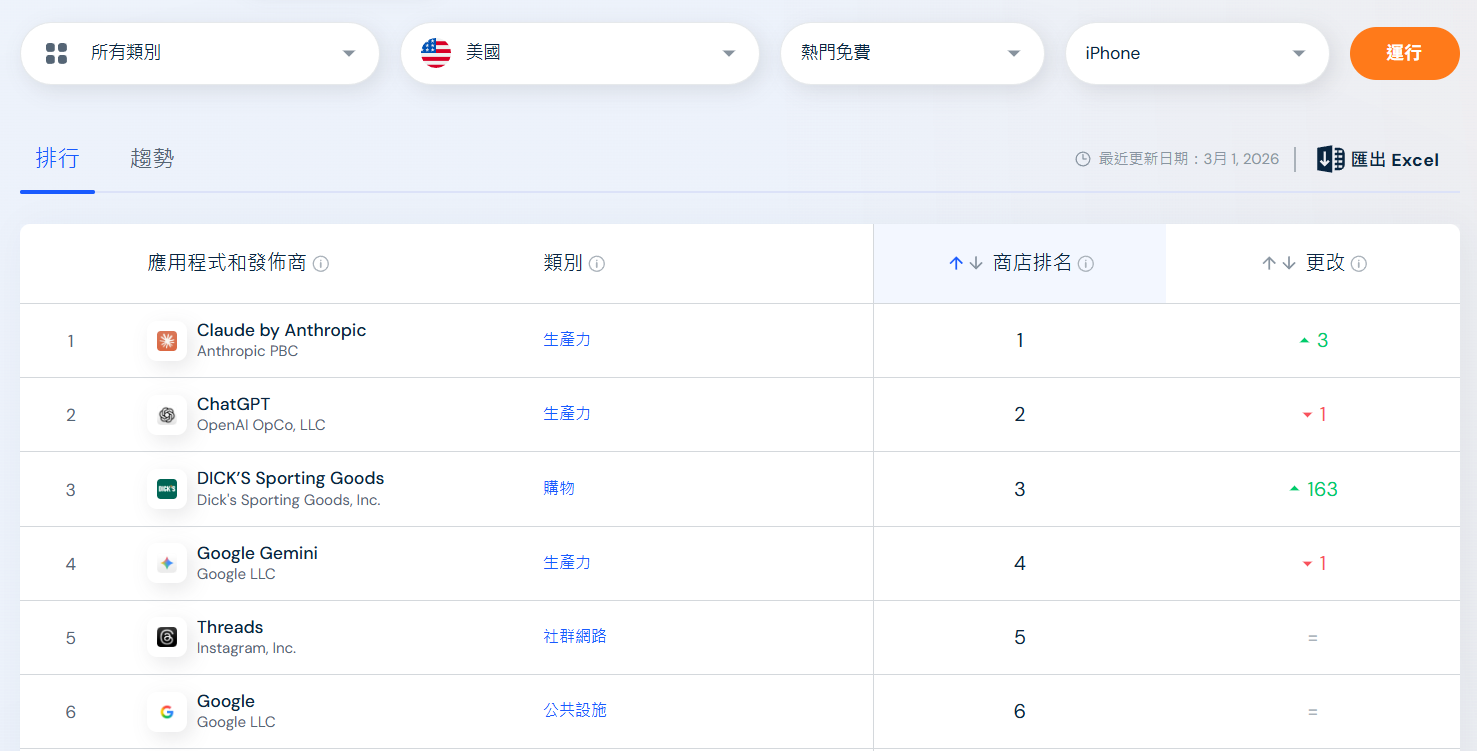This screenshot has height=751, width=1477.
Task: Click the rank change value 3 for Claude
Action: (x=1322, y=340)
